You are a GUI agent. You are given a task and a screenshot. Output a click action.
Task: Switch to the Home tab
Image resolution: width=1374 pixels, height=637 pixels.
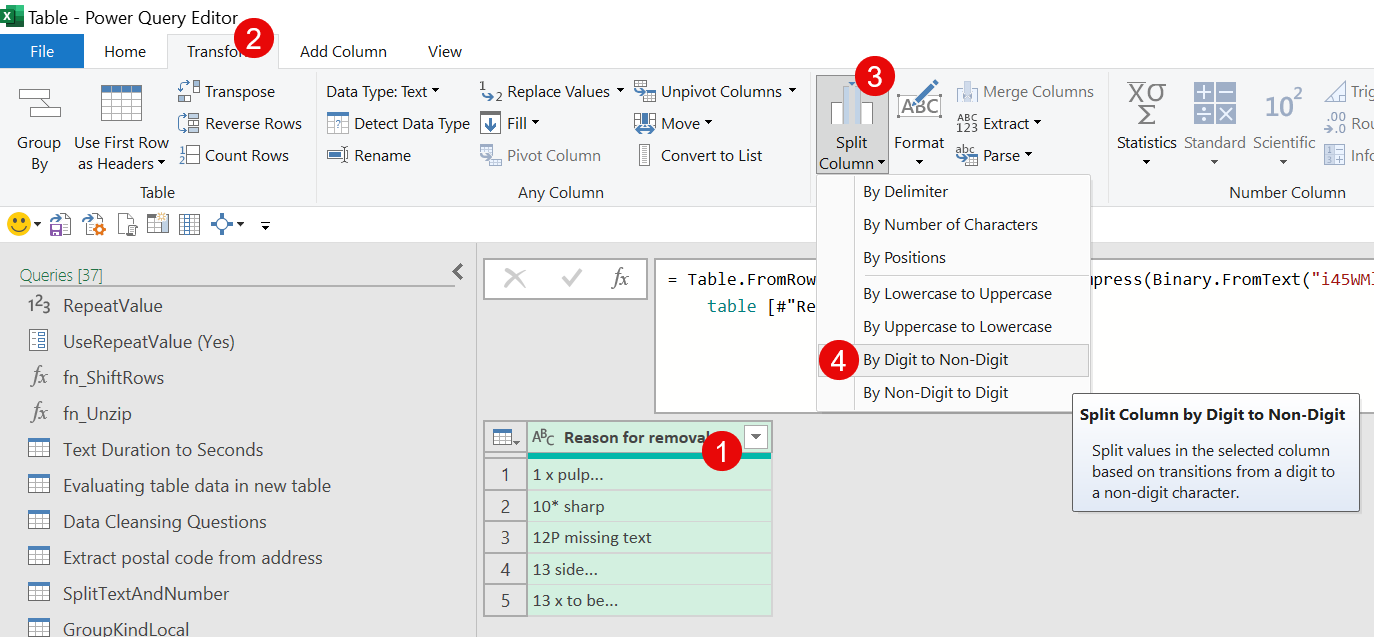tap(125, 51)
